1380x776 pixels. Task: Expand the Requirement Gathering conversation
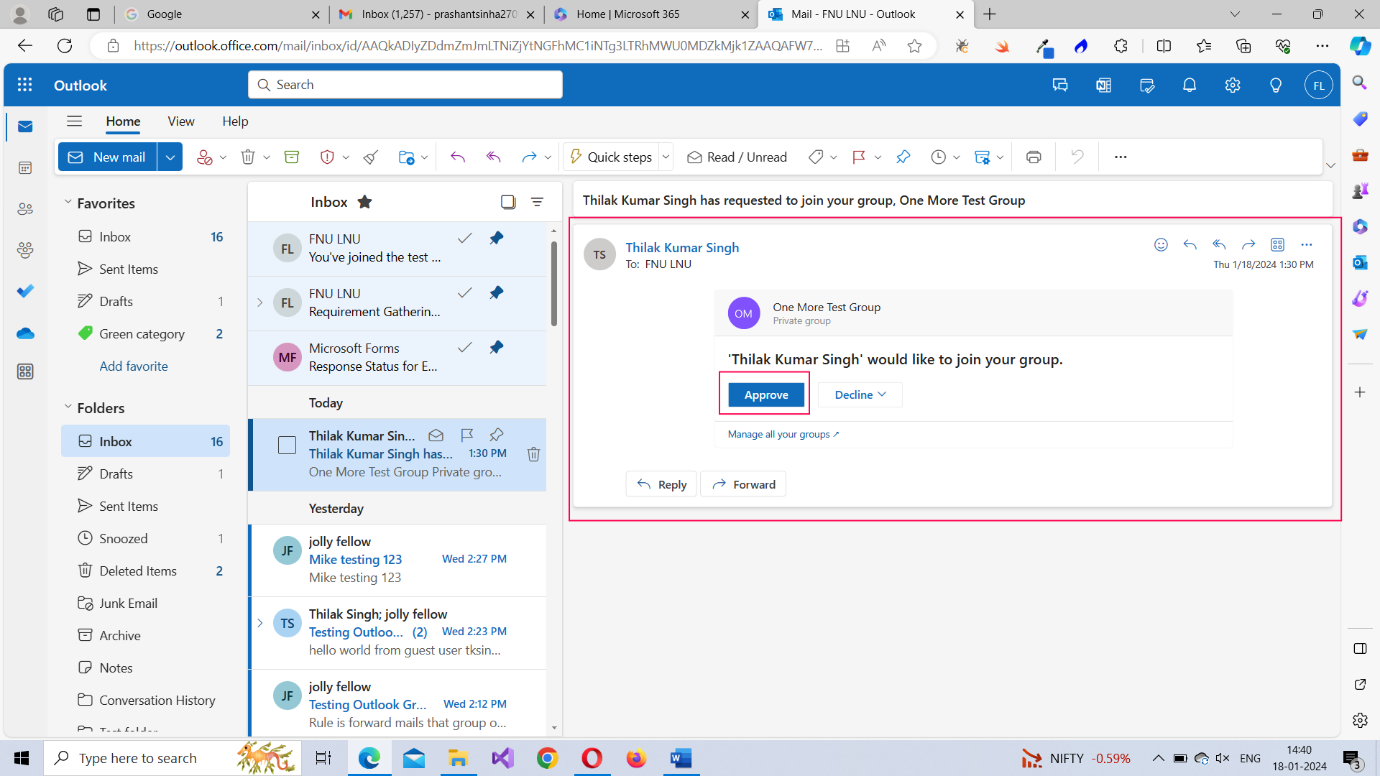point(260,302)
